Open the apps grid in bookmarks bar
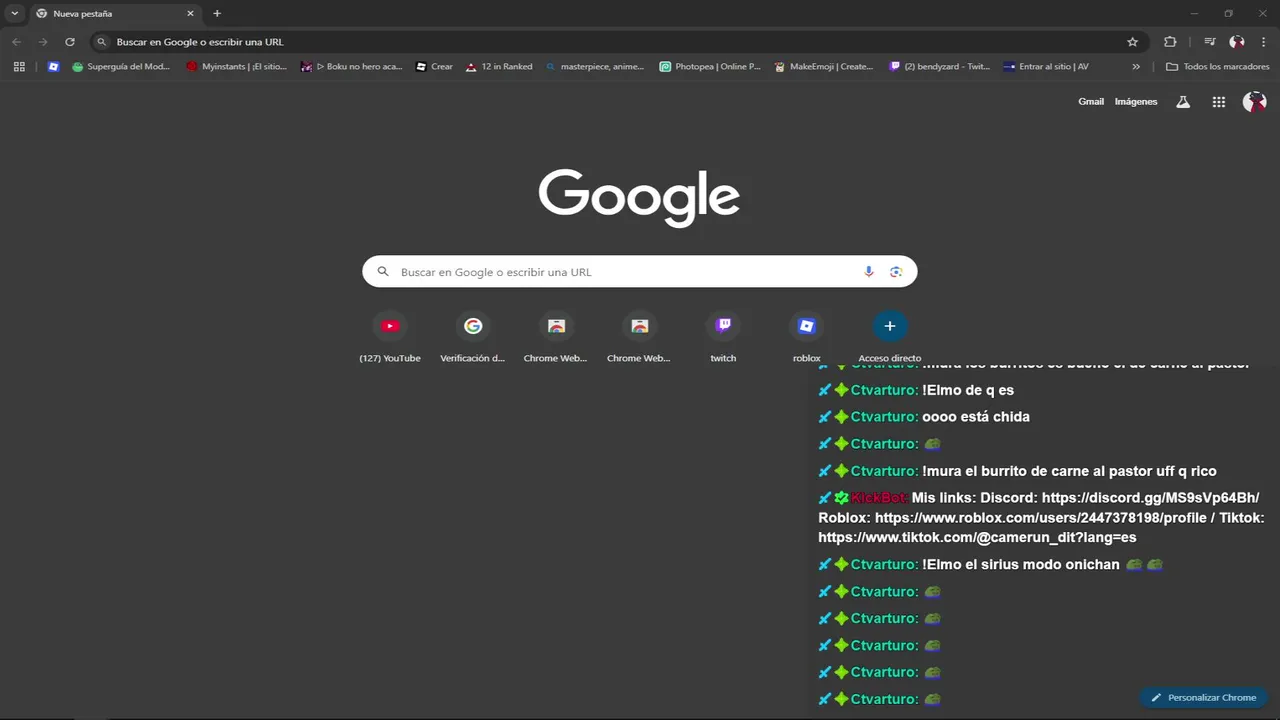The width and height of the screenshot is (1280, 720). click(19, 67)
